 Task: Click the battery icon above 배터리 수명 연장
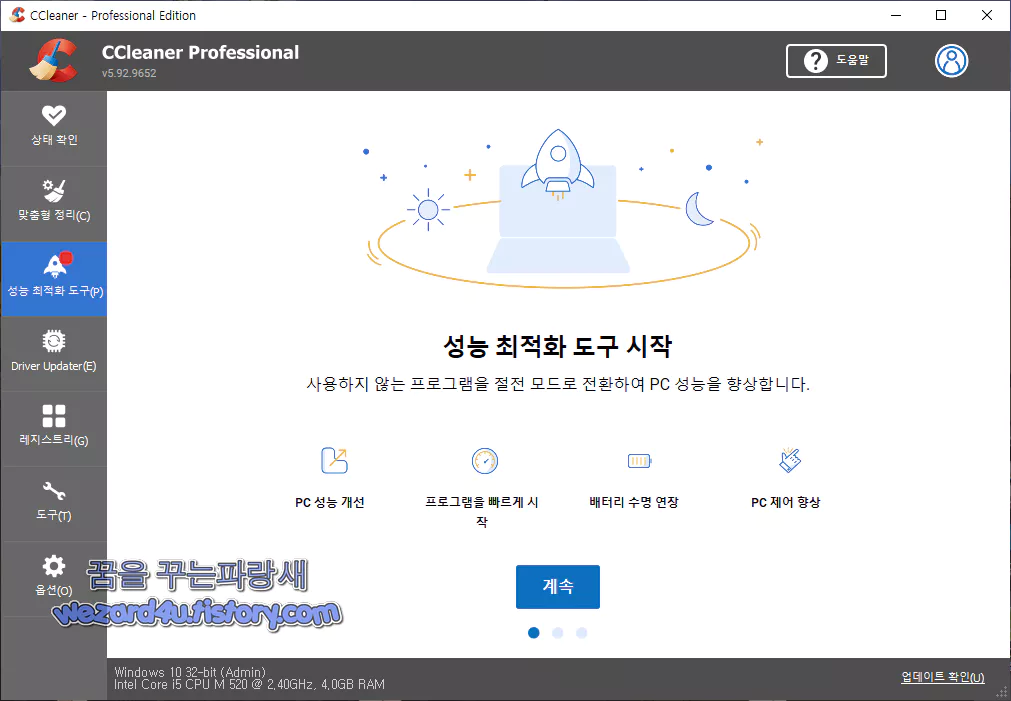(640, 460)
